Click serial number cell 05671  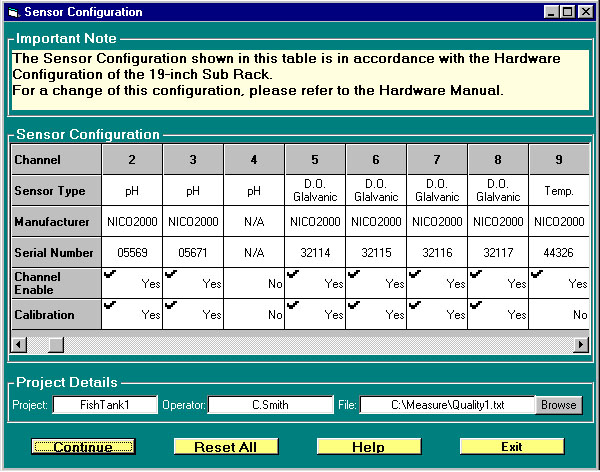tap(193, 252)
